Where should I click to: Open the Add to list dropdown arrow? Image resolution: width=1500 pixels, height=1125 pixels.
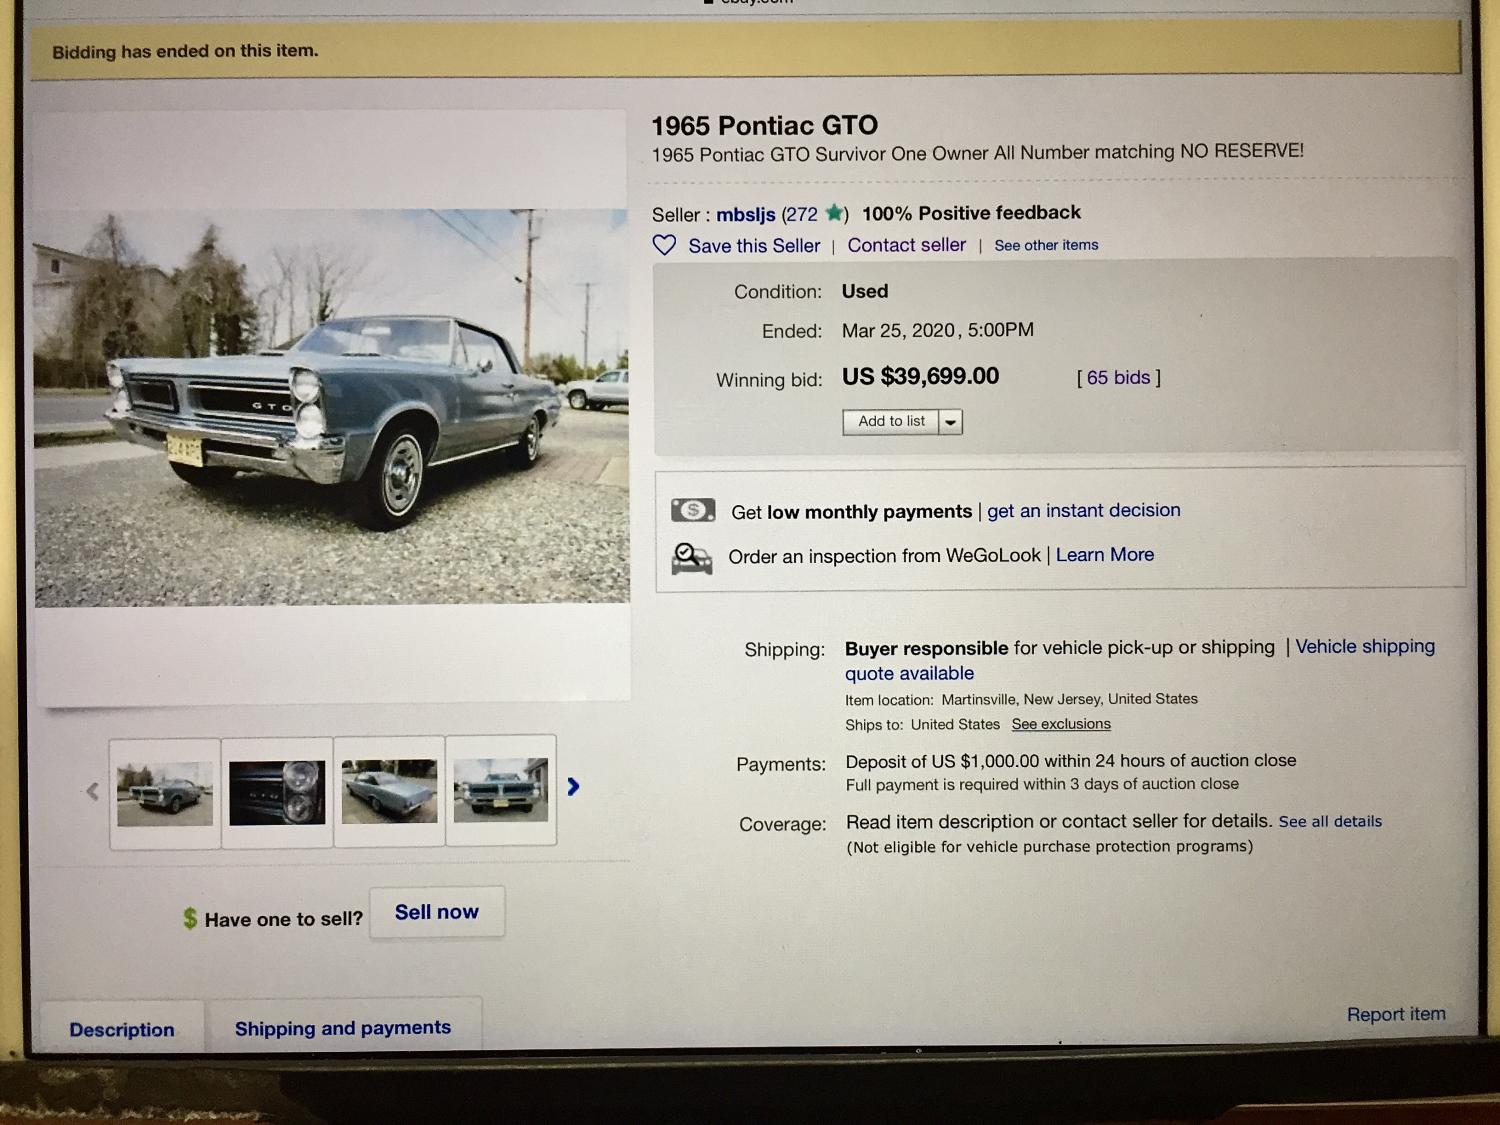(x=950, y=422)
